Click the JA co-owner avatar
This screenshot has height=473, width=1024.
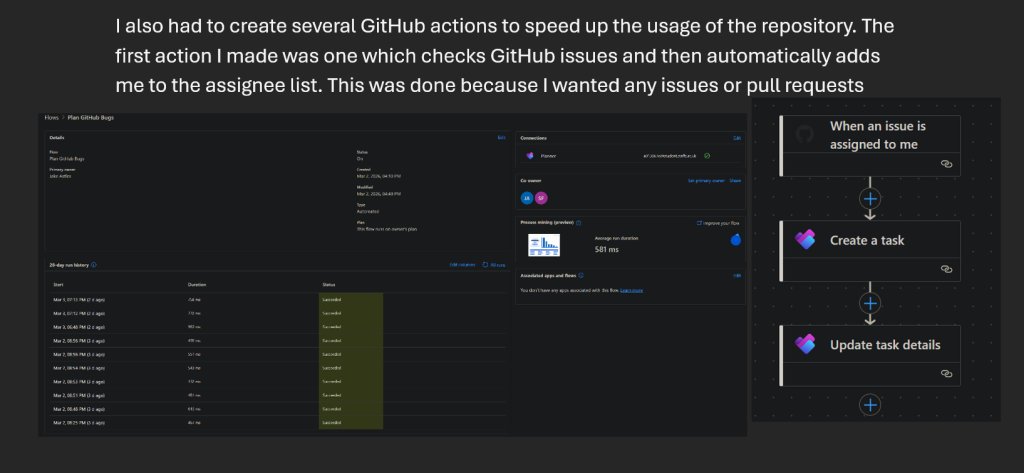[526, 198]
